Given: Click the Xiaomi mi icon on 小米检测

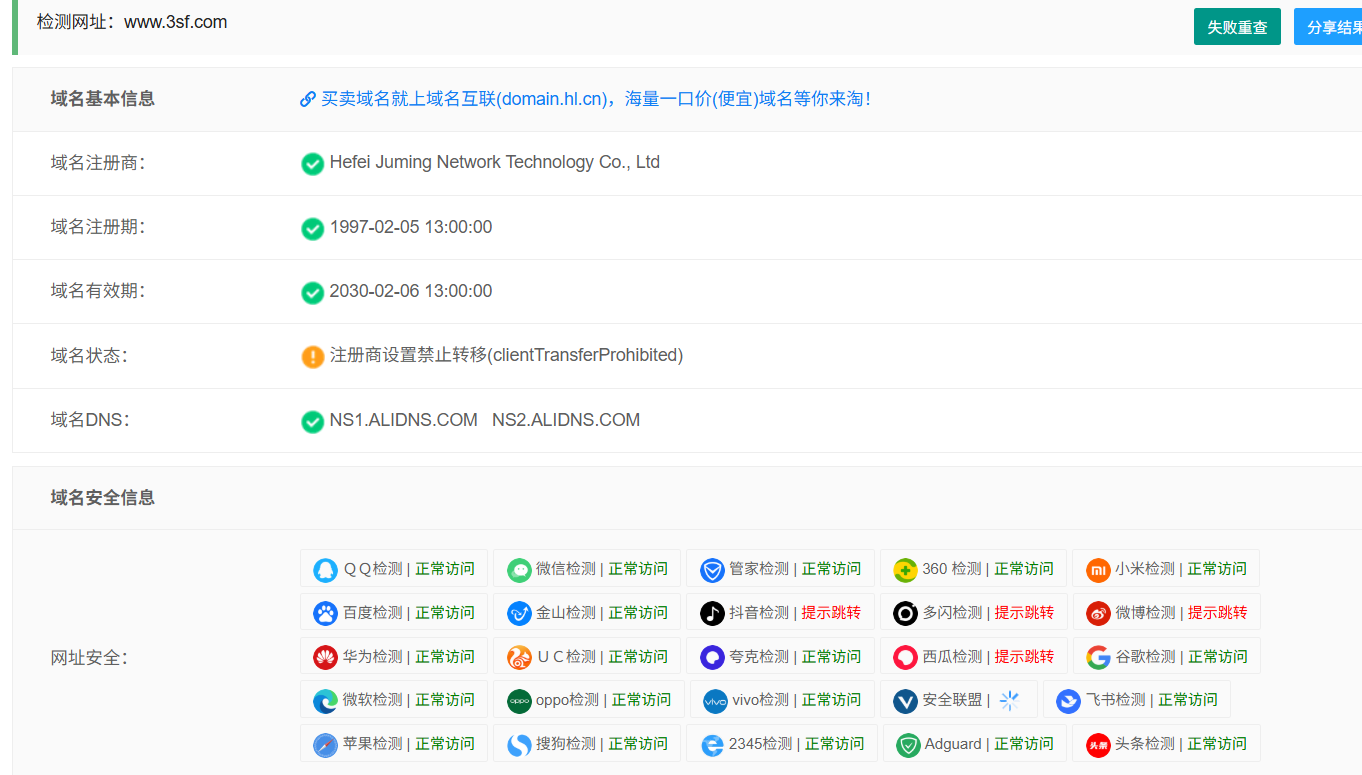Looking at the screenshot, I should [1099, 568].
